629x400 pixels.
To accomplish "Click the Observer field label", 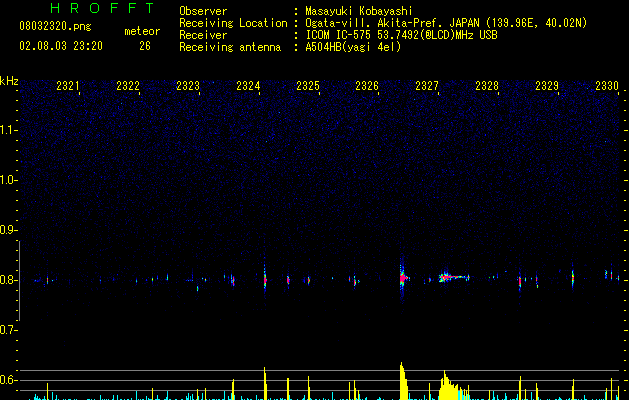I will 203,11.
